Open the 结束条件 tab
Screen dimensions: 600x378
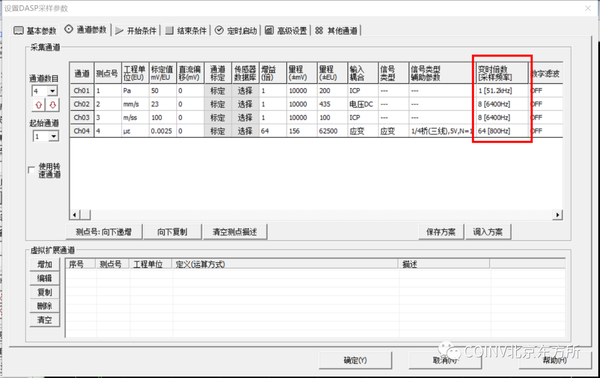coord(186,31)
